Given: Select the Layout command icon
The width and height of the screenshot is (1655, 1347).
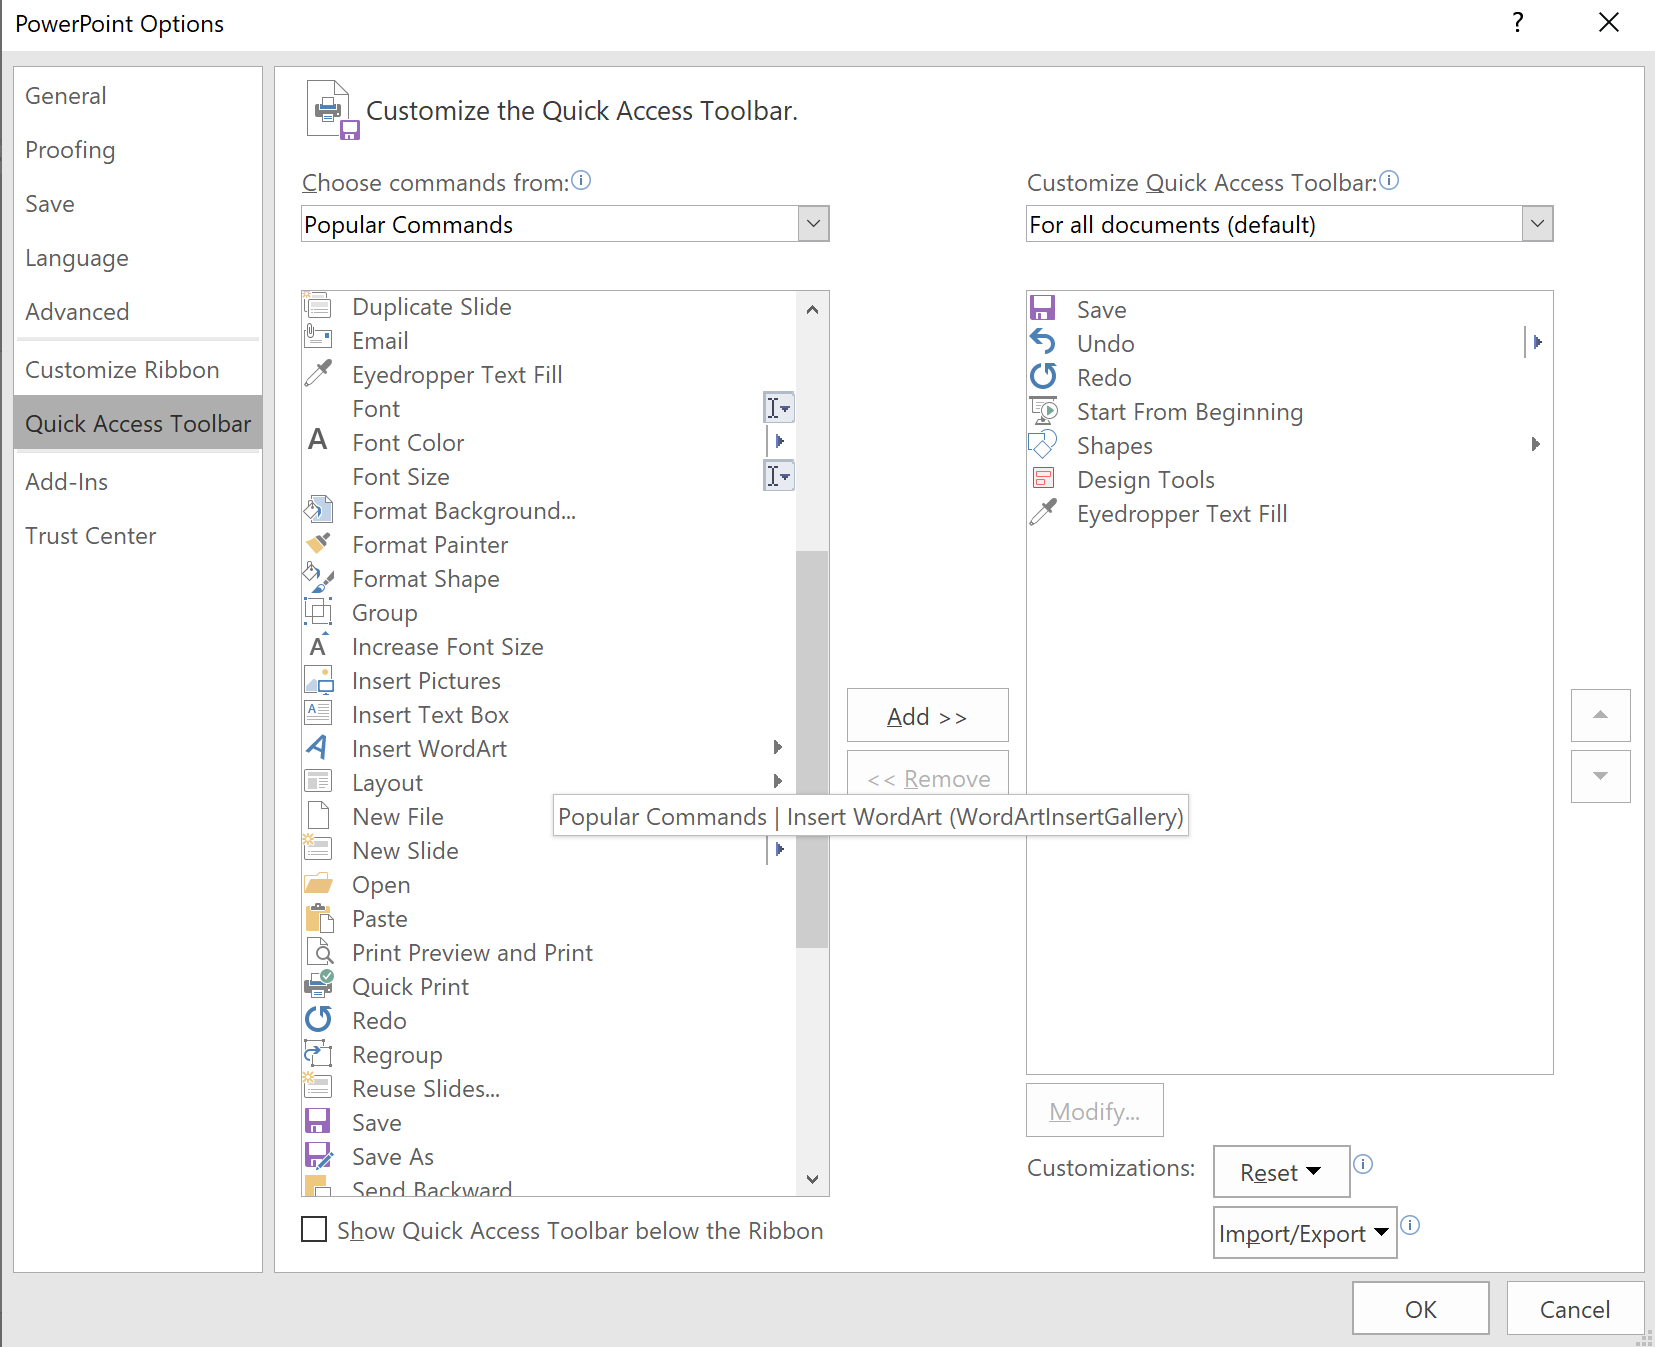Looking at the screenshot, I should (318, 781).
